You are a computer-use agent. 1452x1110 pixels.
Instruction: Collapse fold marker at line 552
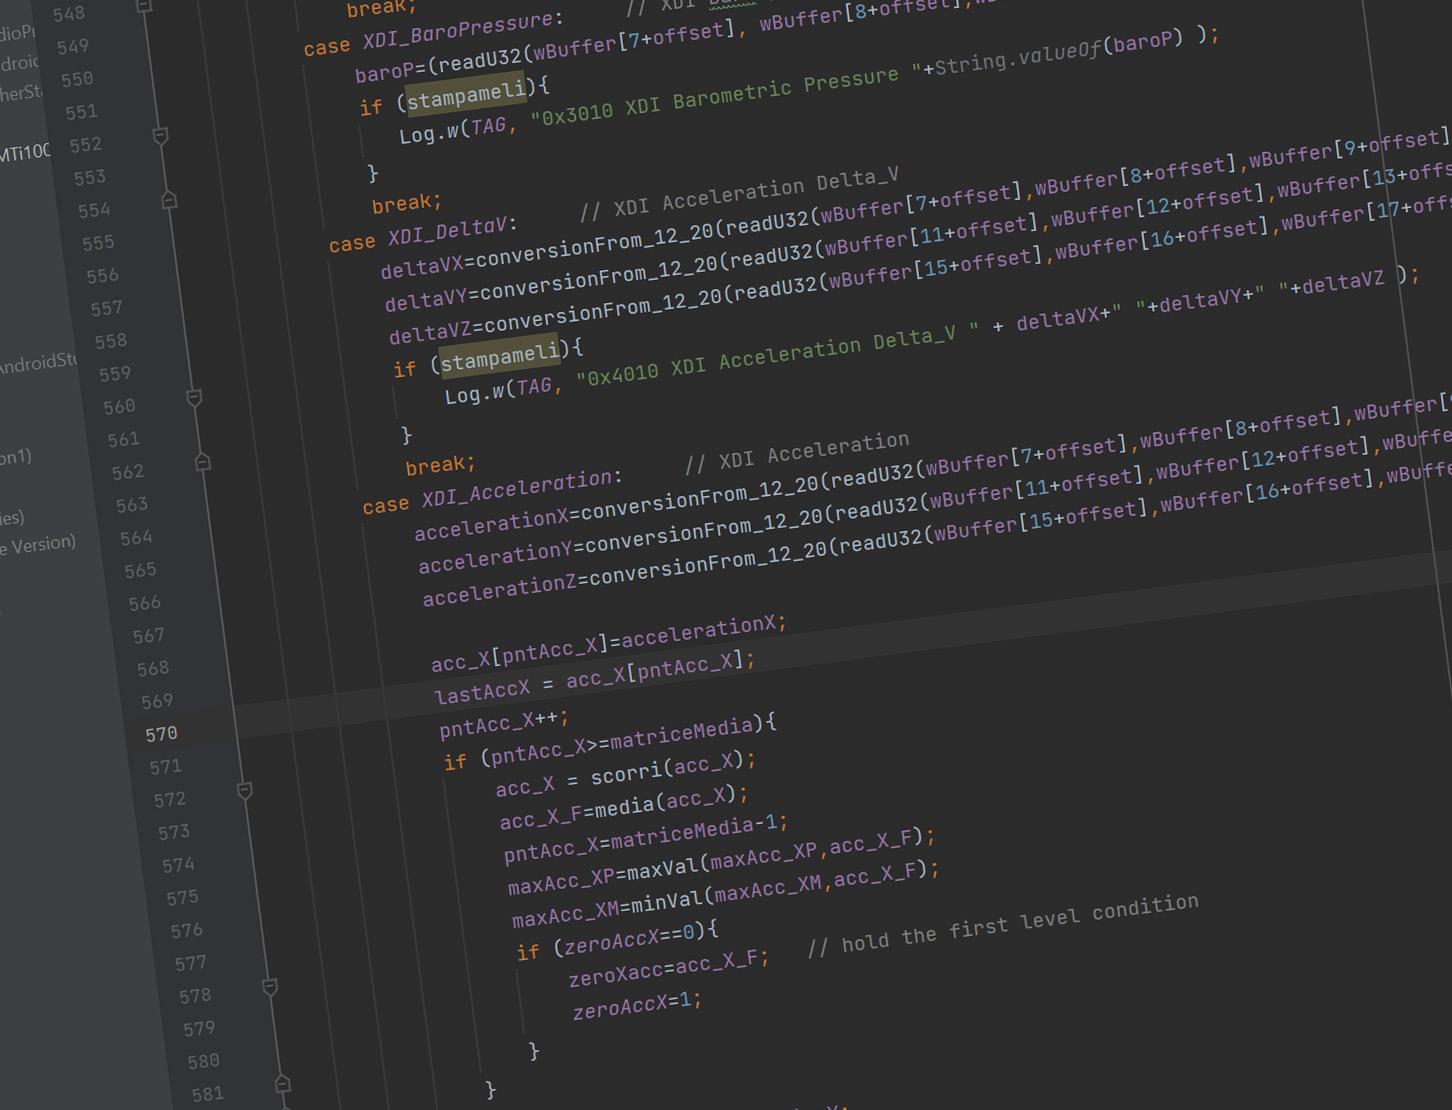tap(161, 135)
